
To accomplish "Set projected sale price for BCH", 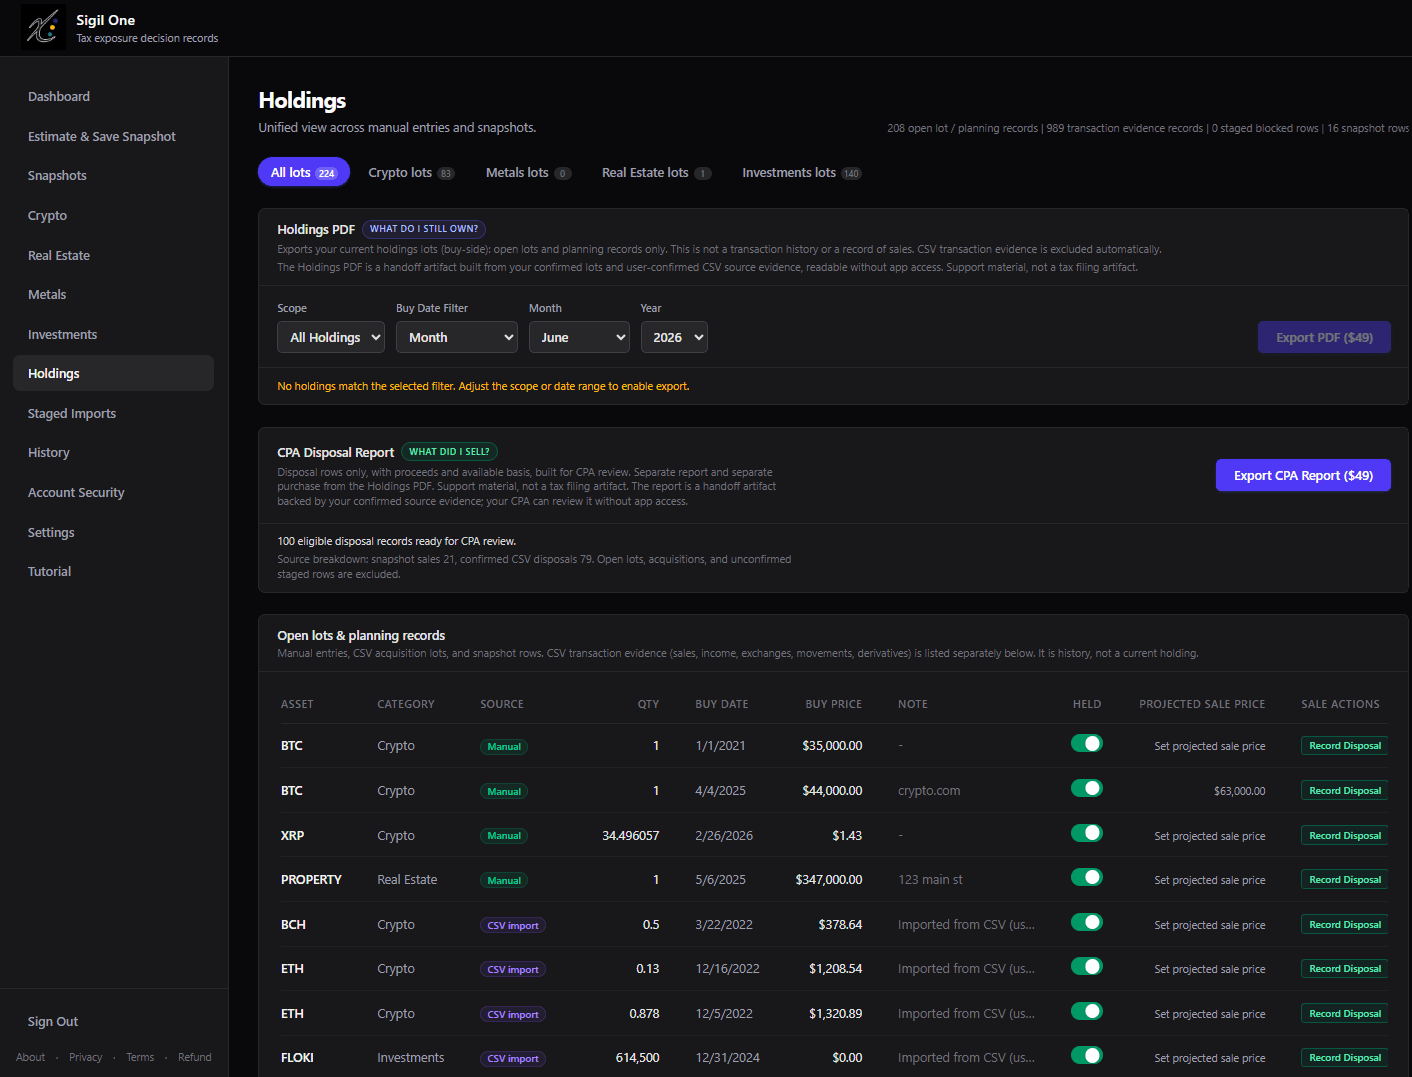I will tap(1210, 925).
